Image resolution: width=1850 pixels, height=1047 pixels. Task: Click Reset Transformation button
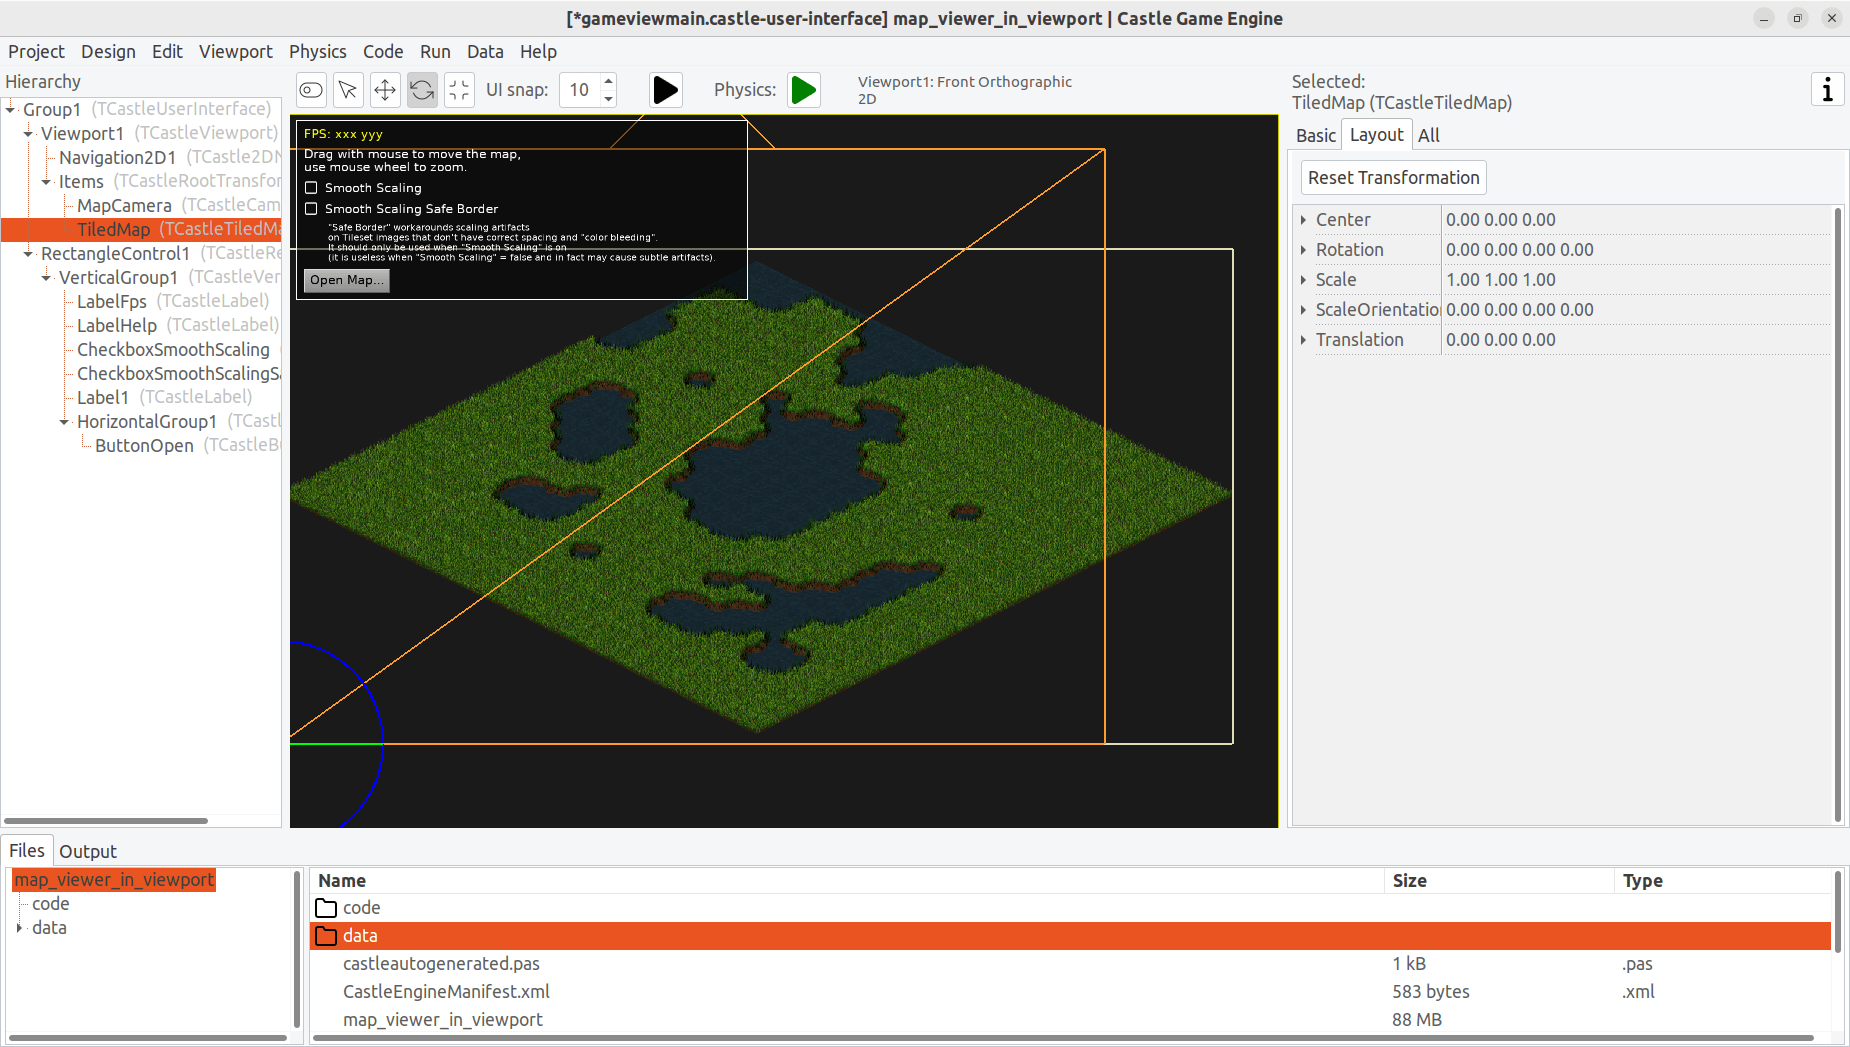click(x=1393, y=177)
